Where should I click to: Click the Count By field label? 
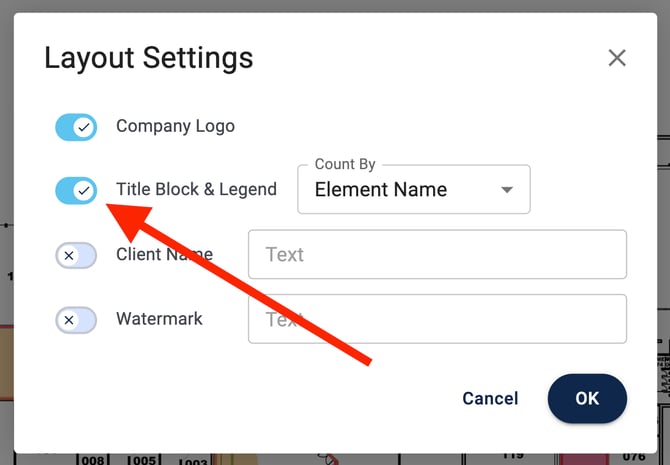344,164
